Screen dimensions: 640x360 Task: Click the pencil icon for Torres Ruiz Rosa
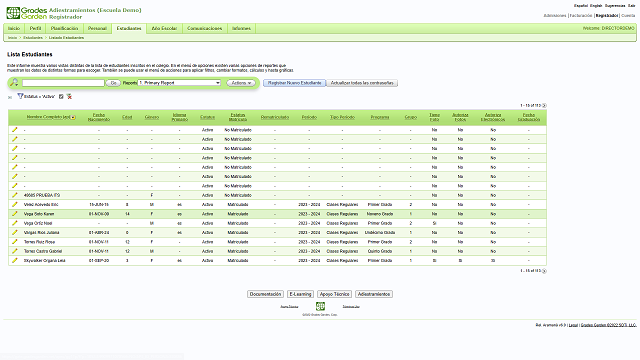(x=15, y=242)
